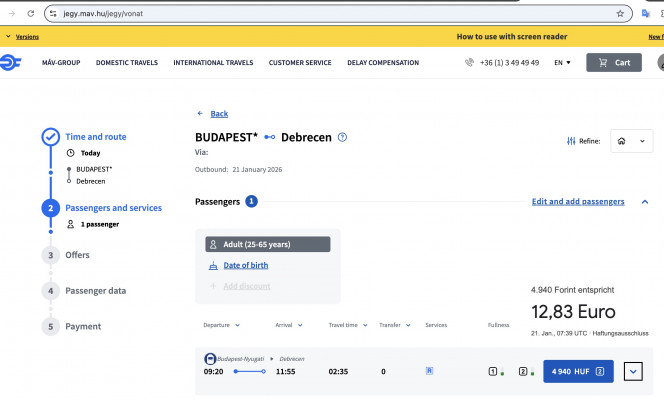Open the refine home-type dropdown
Viewport: 664px width, 400px height.
pos(631,141)
